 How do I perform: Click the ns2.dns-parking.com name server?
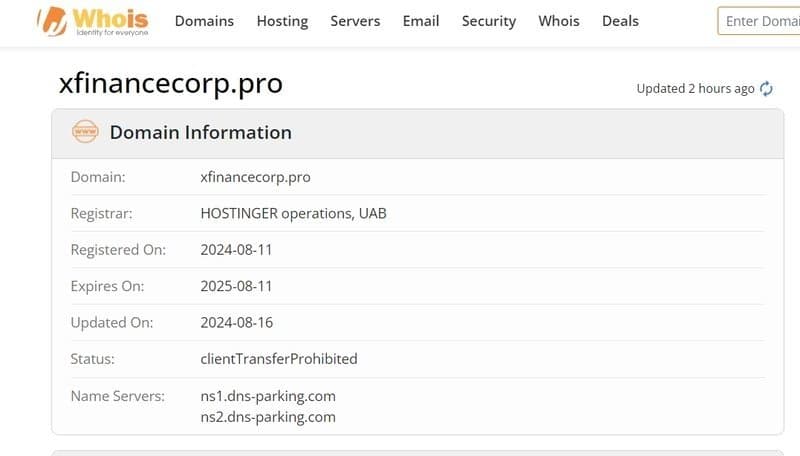(267, 416)
